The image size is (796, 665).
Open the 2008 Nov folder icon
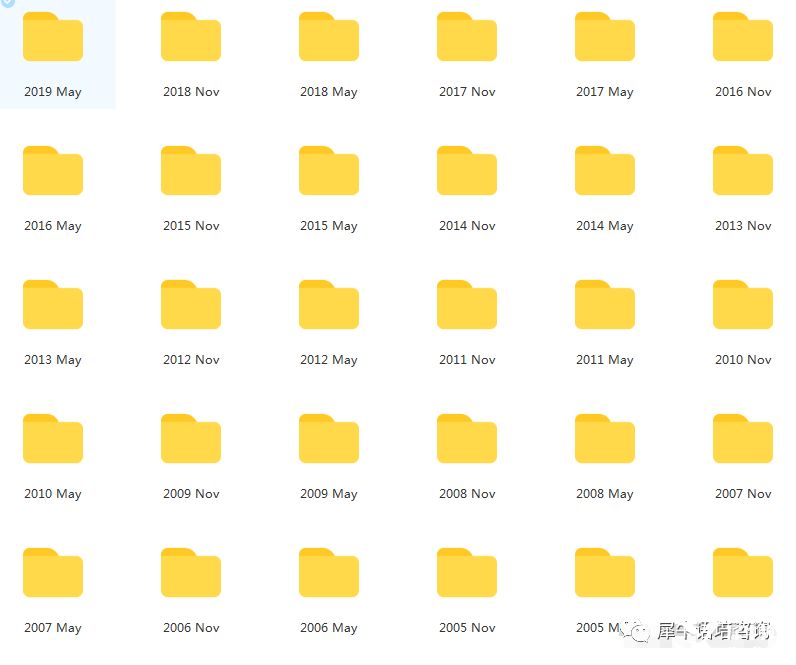click(467, 439)
